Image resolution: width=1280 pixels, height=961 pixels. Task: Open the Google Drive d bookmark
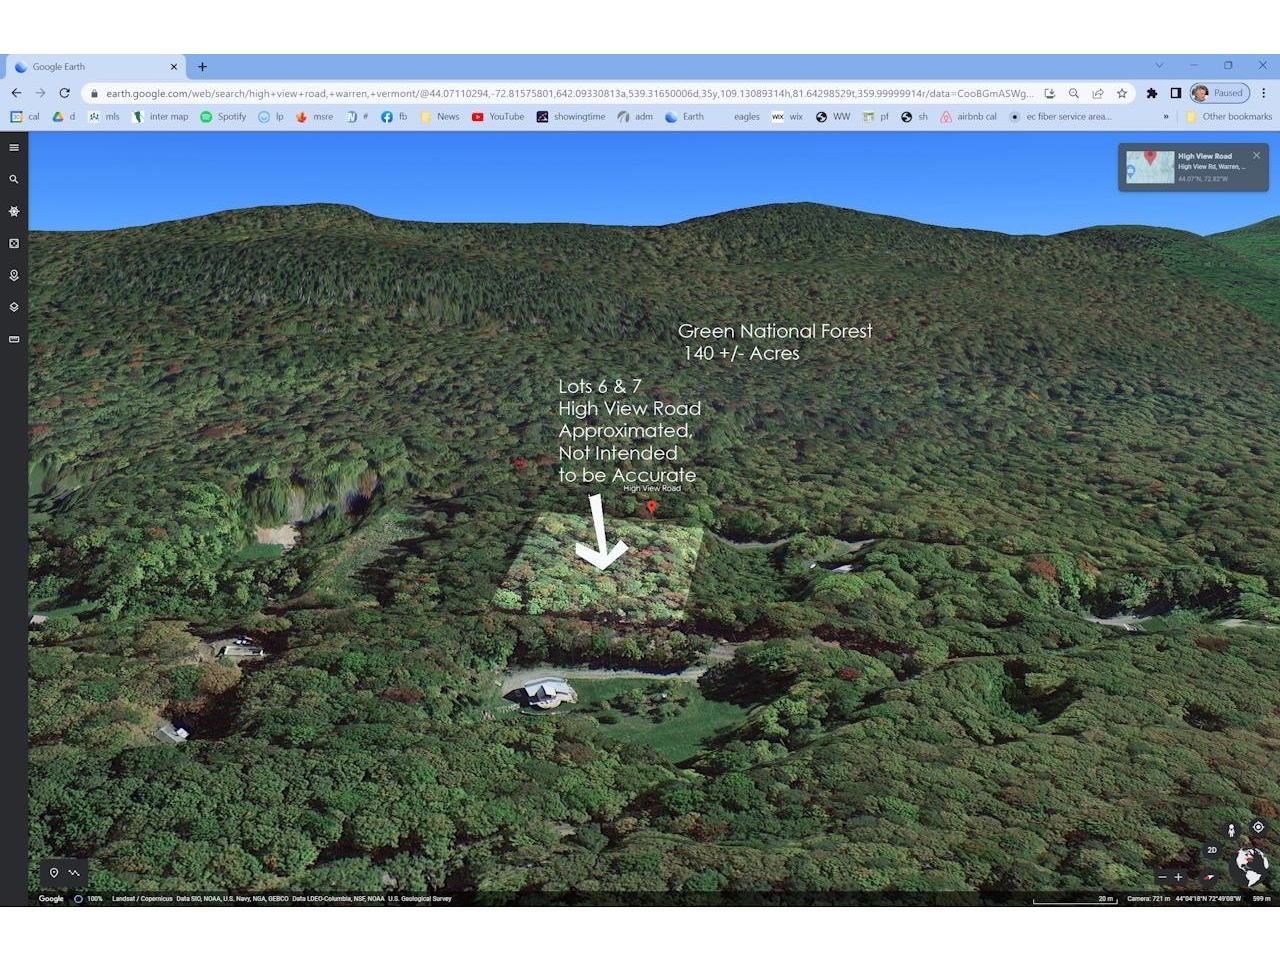click(x=64, y=117)
